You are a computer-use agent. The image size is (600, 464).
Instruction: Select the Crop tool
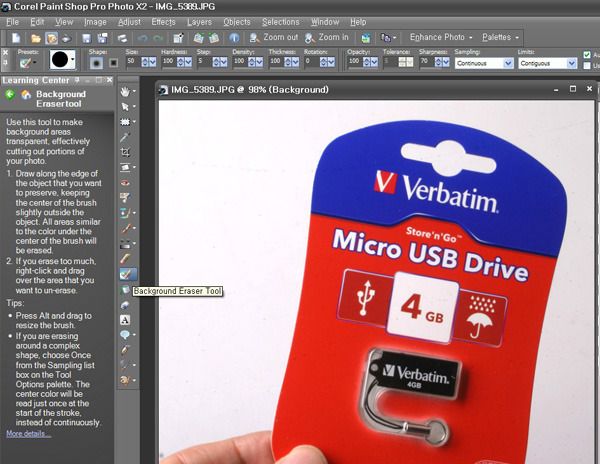pyautogui.click(x=126, y=152)
